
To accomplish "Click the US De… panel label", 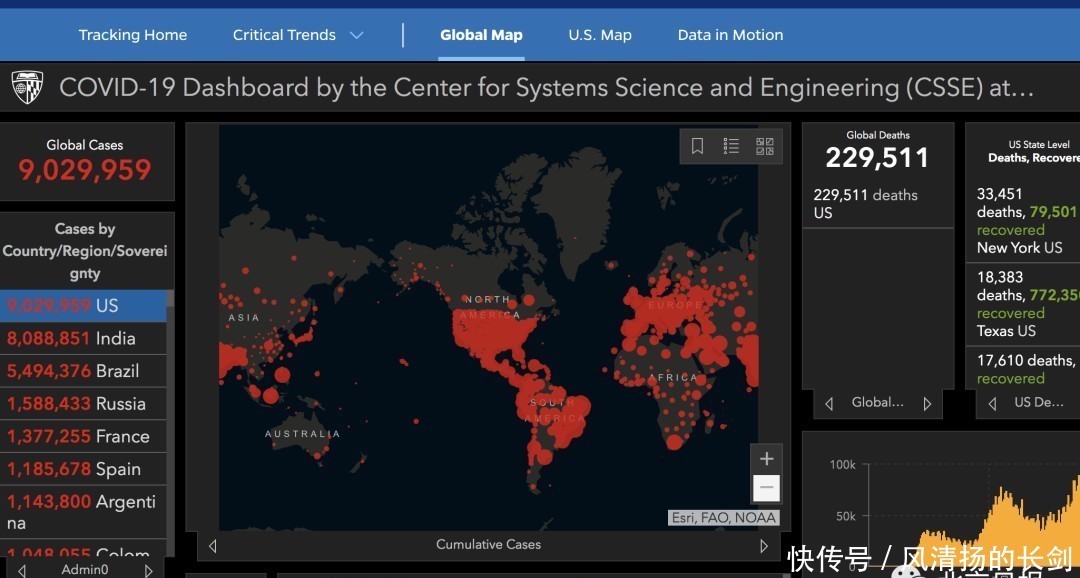I will point(1039,402).
